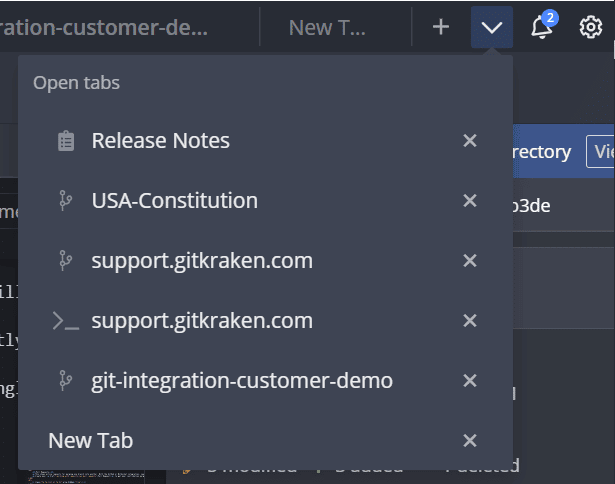Viewport: 615px width, 484px height.
Task: Collapse the open tabs dropdown chevron
Action: pos(492,27)
